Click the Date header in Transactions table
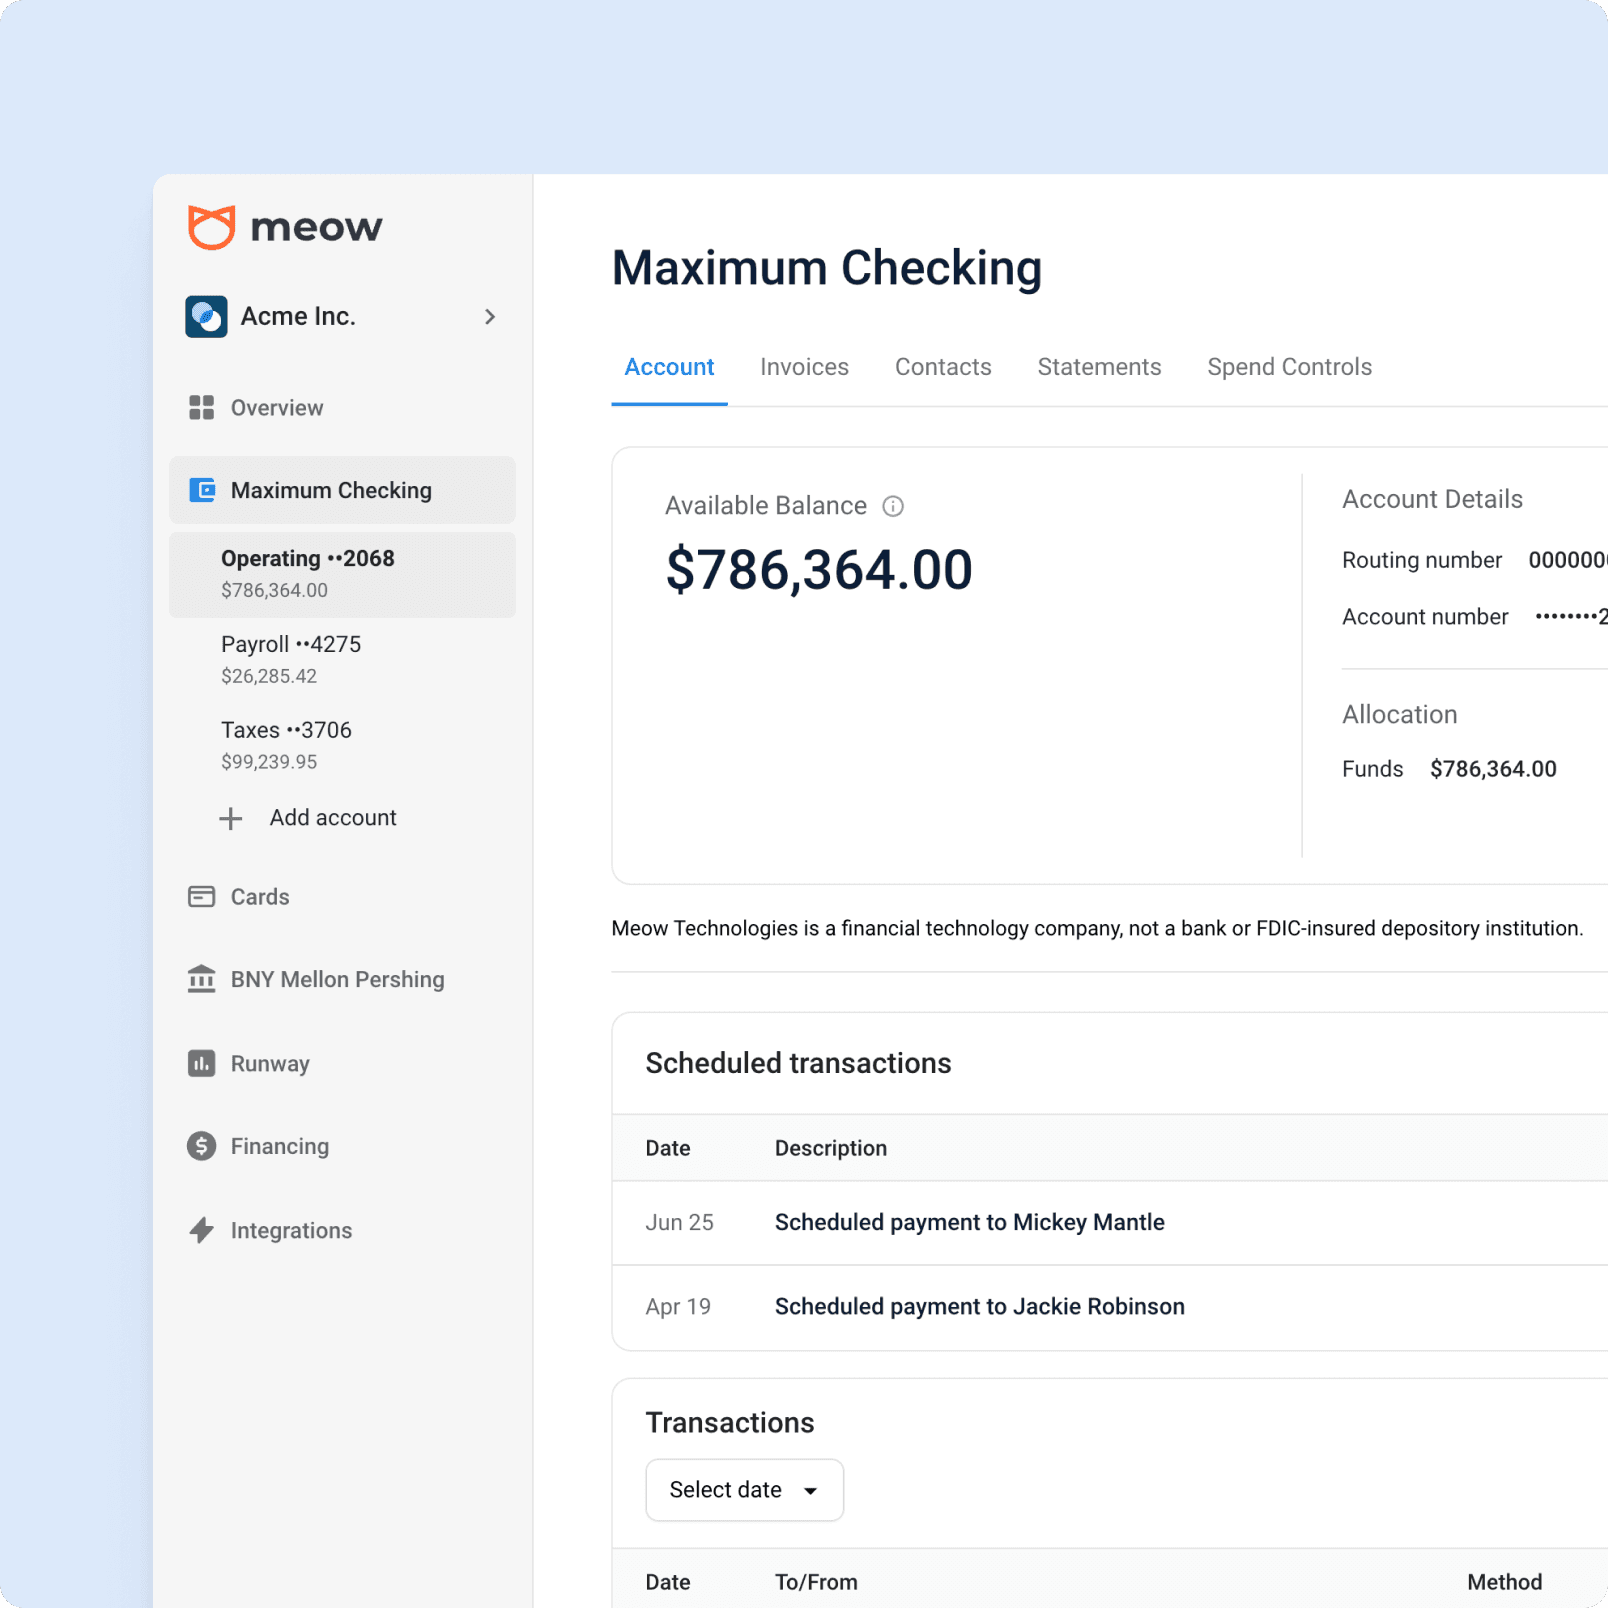Viewport: 1608px width, 1608px height. click(x=667, y=1582)
